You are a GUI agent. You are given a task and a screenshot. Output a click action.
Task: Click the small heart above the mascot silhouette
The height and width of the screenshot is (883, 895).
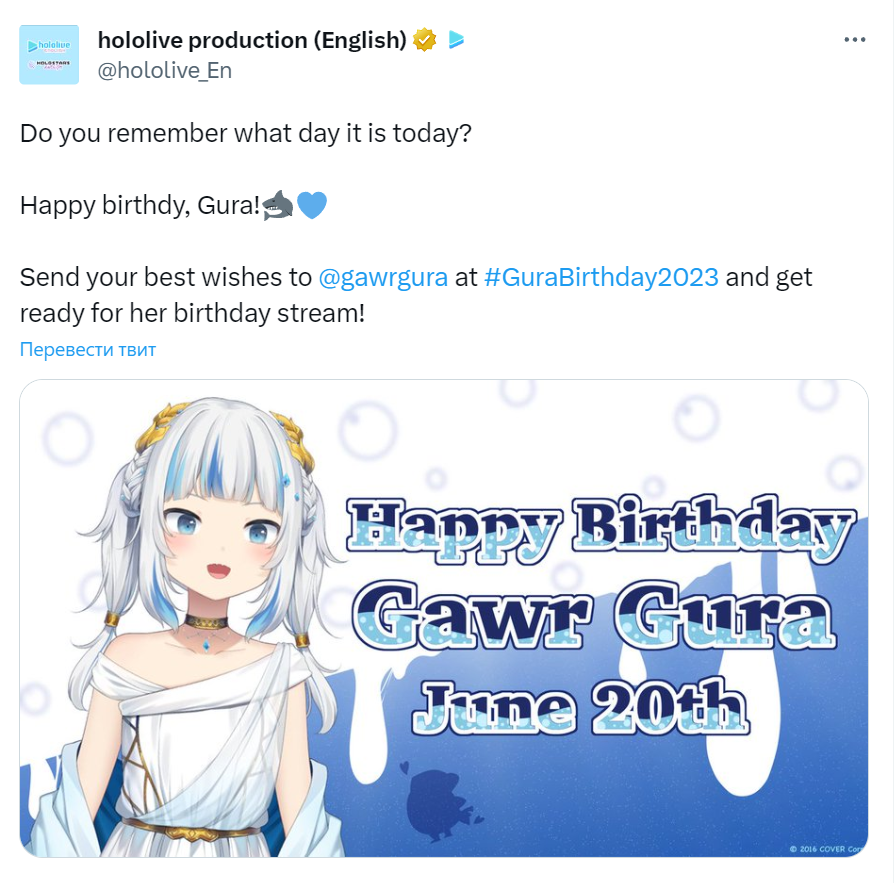(405, 767)
